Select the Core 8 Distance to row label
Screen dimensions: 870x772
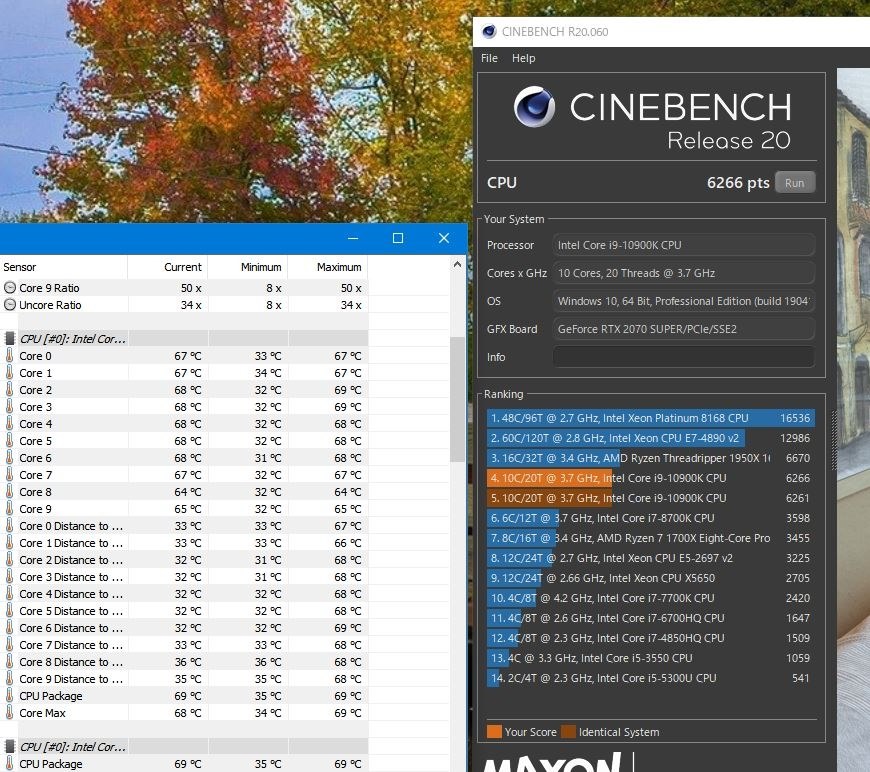[x=71, y=662]
